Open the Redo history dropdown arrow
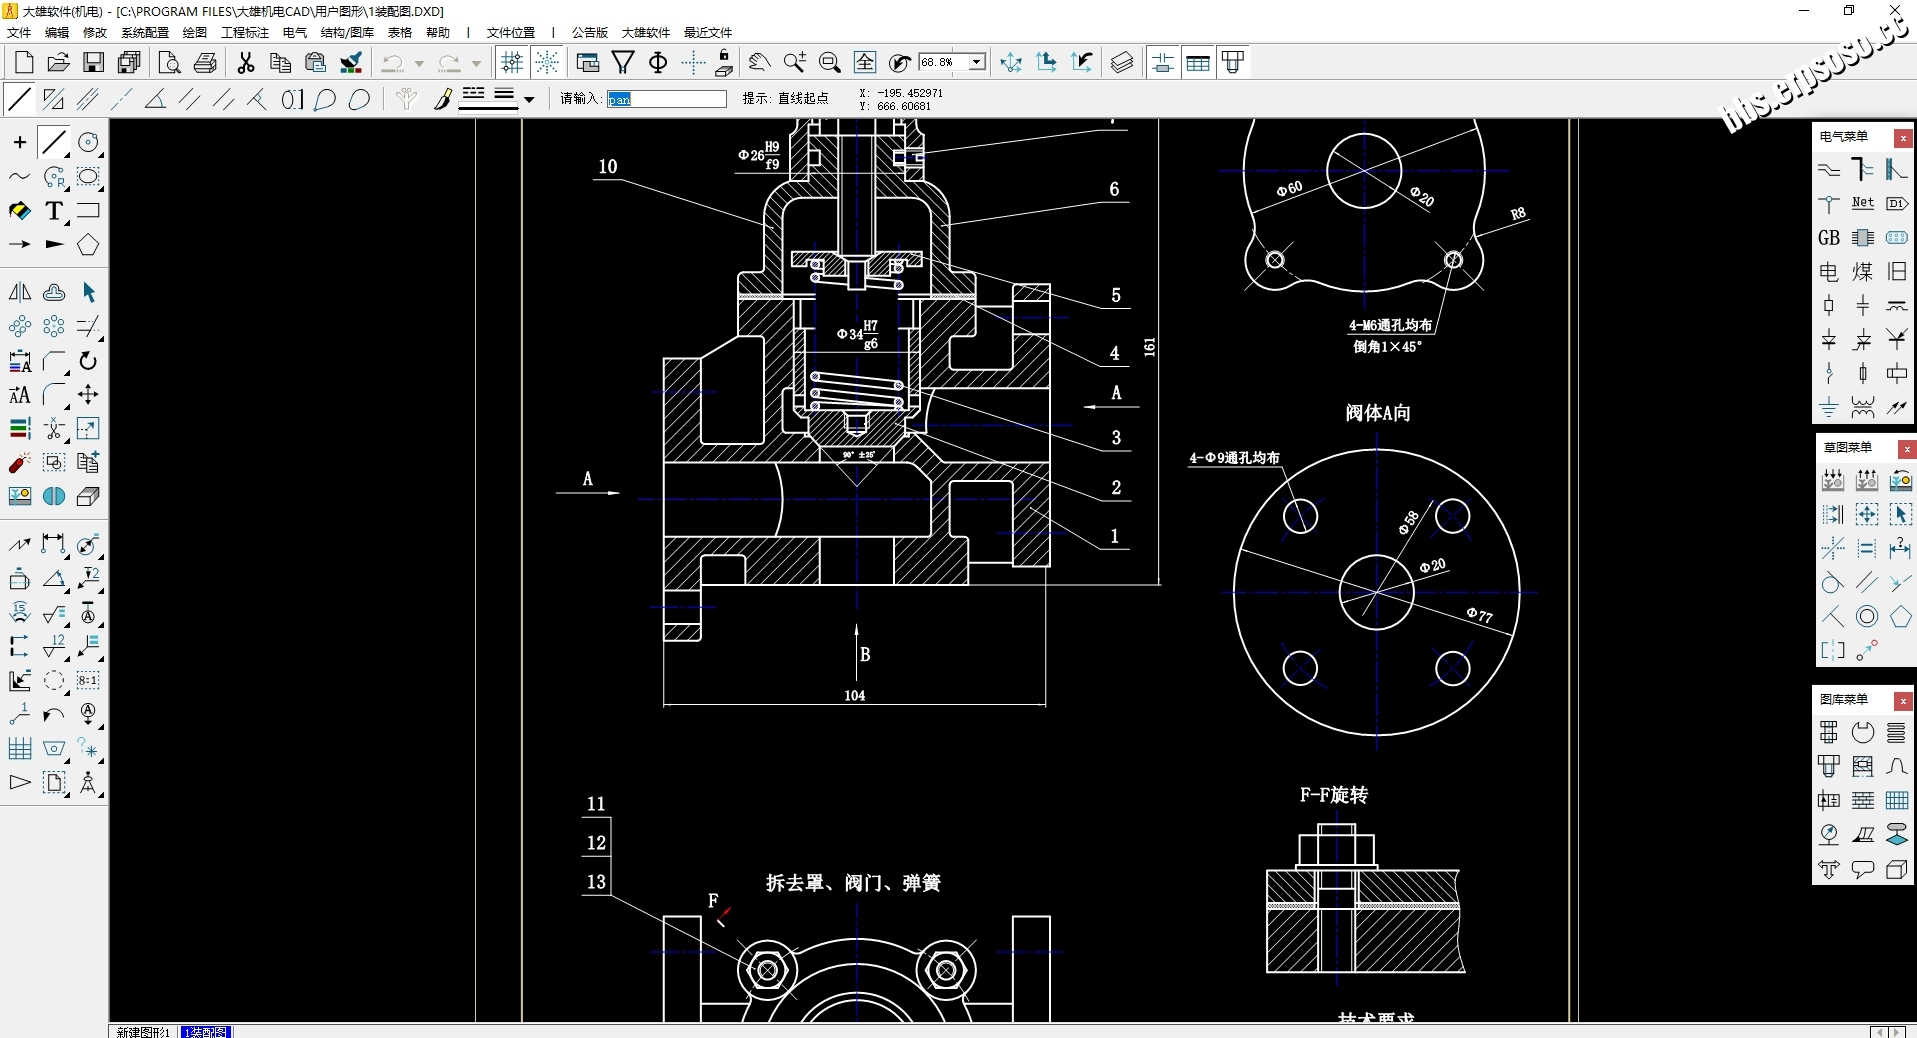The image size is (1917, 1038). (476, 64)
